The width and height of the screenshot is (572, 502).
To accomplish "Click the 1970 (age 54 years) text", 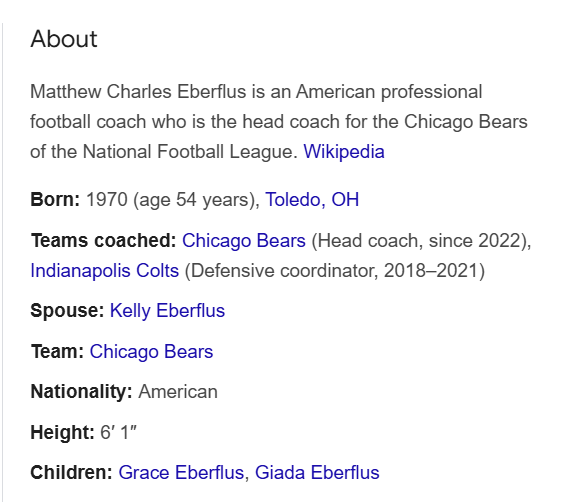I will tap(173, 200).
